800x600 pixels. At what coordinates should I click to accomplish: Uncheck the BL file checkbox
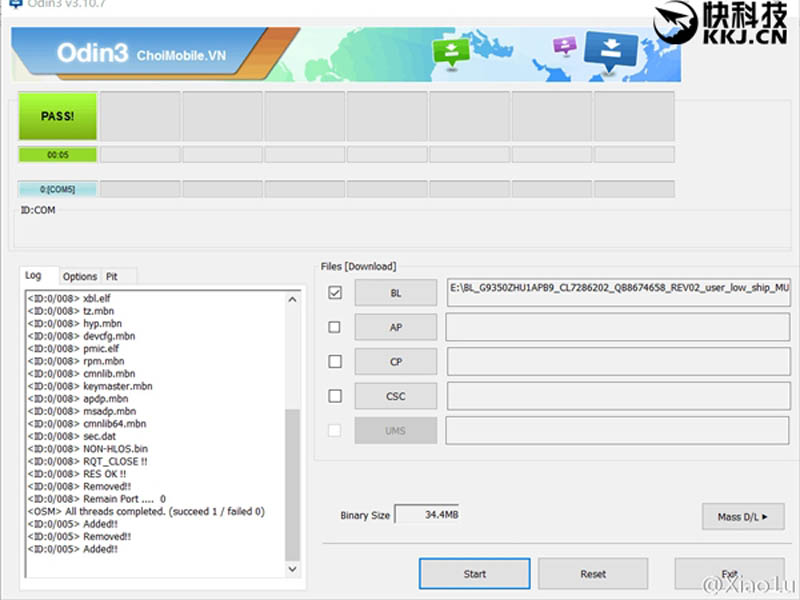point(335,293)
